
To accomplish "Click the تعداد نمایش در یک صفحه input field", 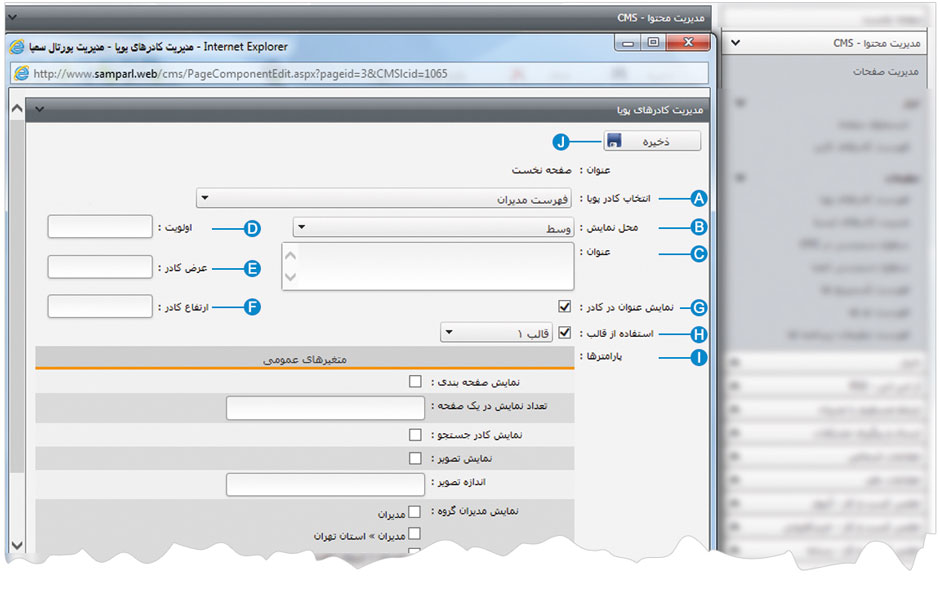I will coord(326,408).
